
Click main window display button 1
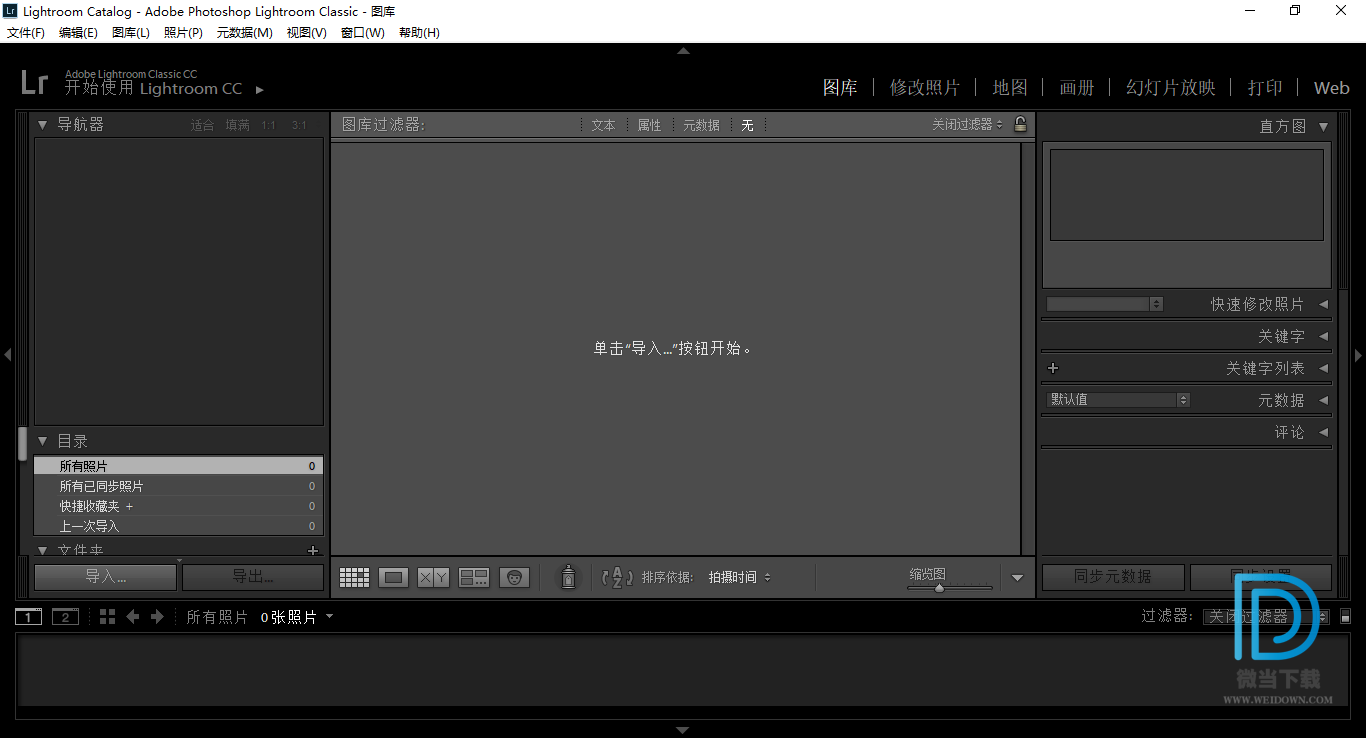pos(29,617)
